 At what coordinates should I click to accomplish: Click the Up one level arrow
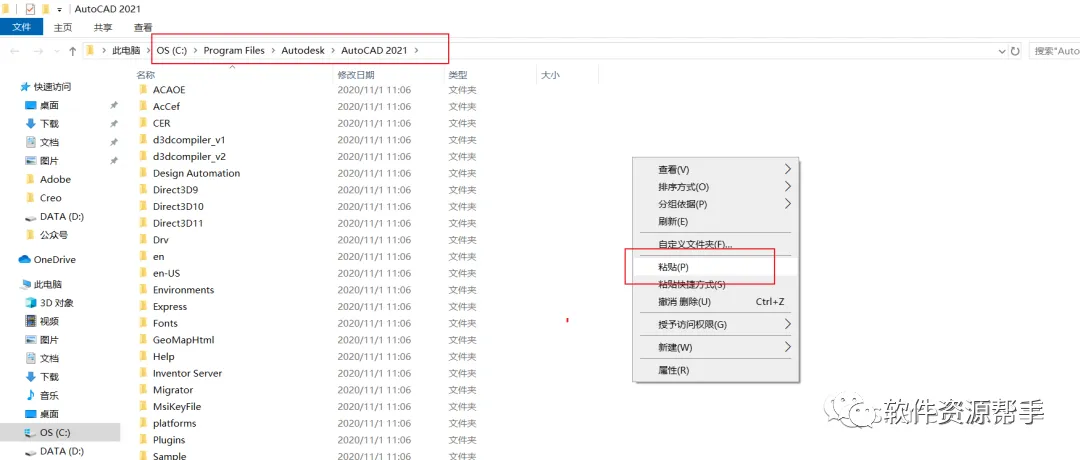click(73, 51)
